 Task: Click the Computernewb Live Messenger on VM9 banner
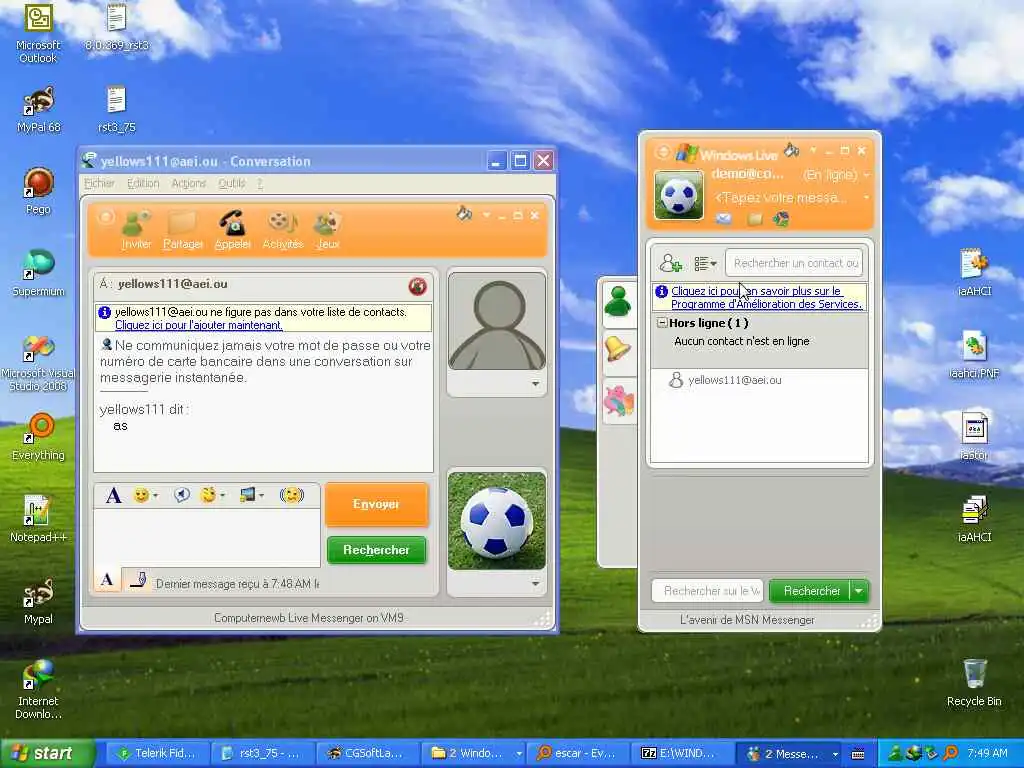[308, 618]
